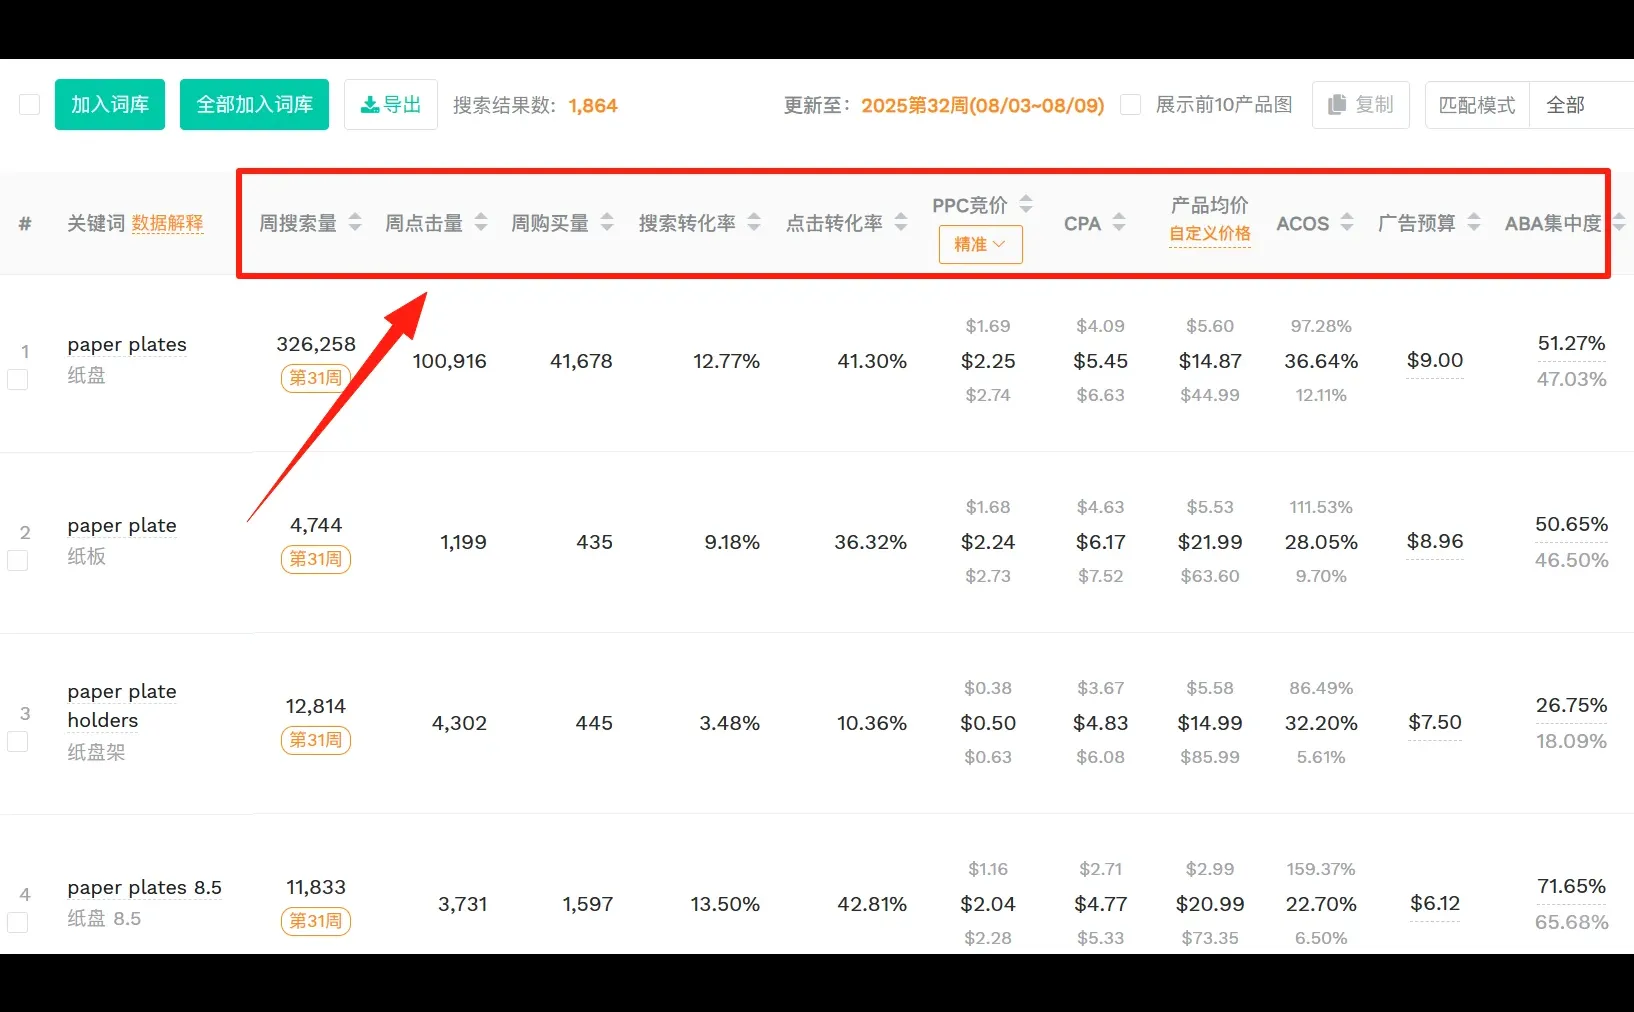Click the 1,864 search results count
The image size is (1634, 1012).
593,105
